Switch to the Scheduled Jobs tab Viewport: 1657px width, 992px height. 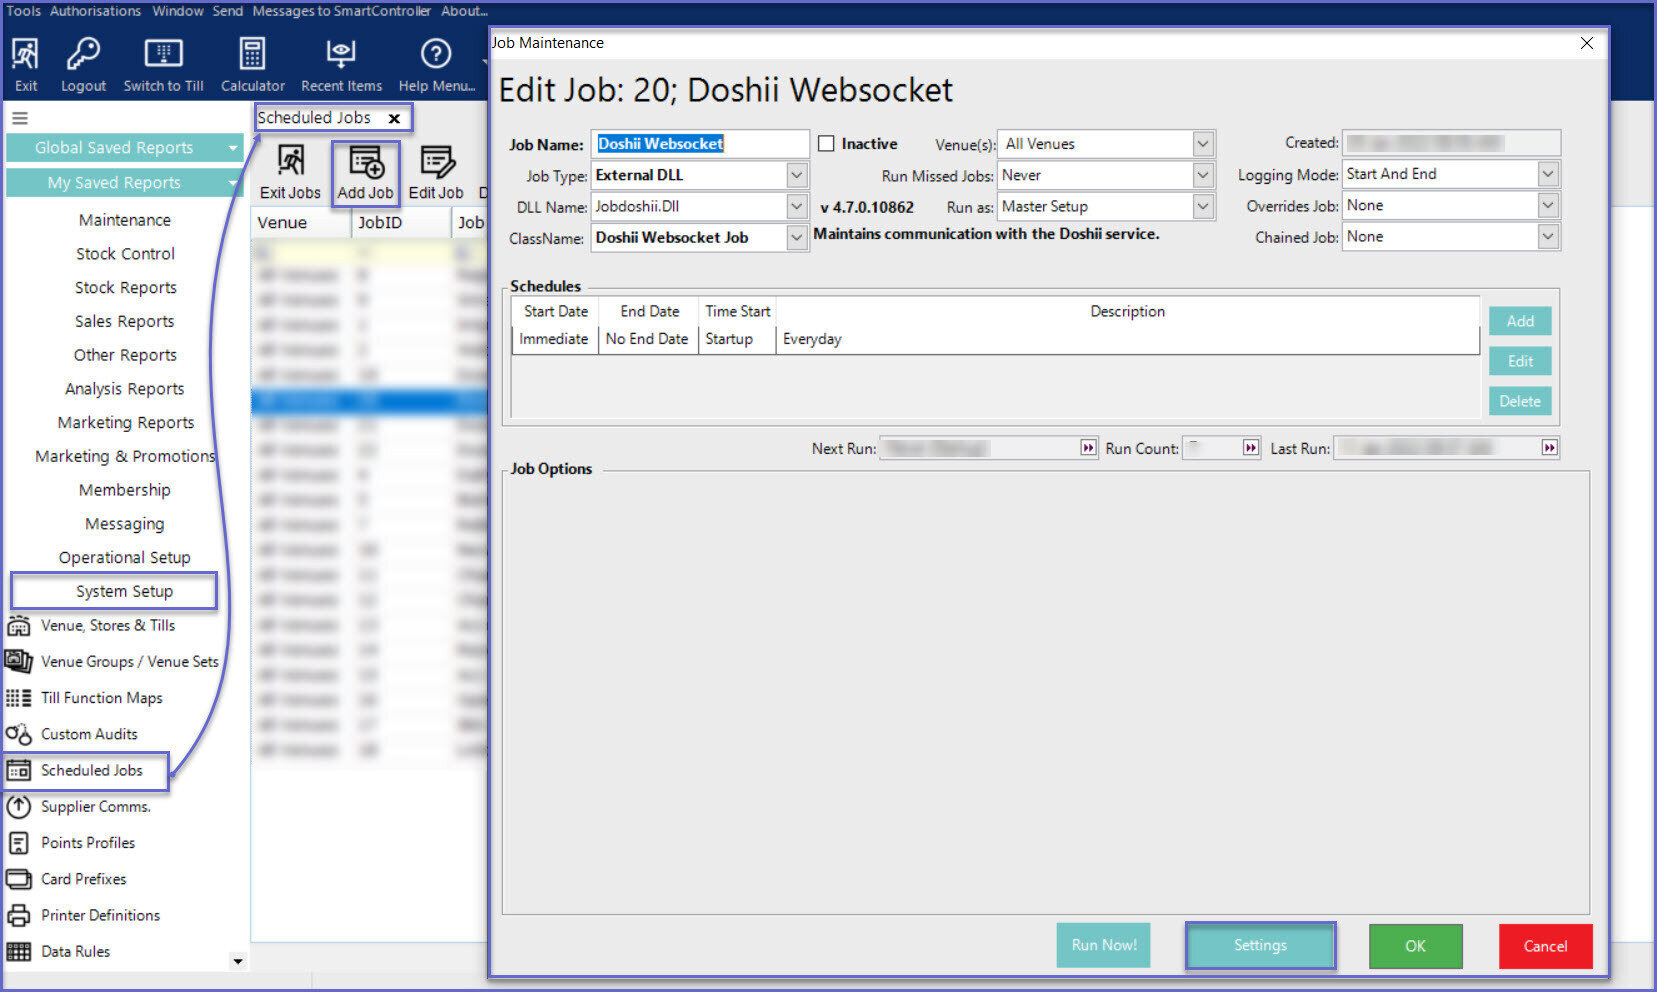click(314, 118)
